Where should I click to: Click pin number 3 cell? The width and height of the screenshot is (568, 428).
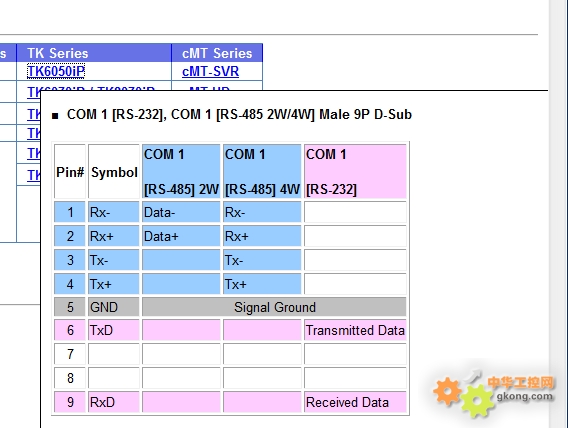click(x=70, y=260)
